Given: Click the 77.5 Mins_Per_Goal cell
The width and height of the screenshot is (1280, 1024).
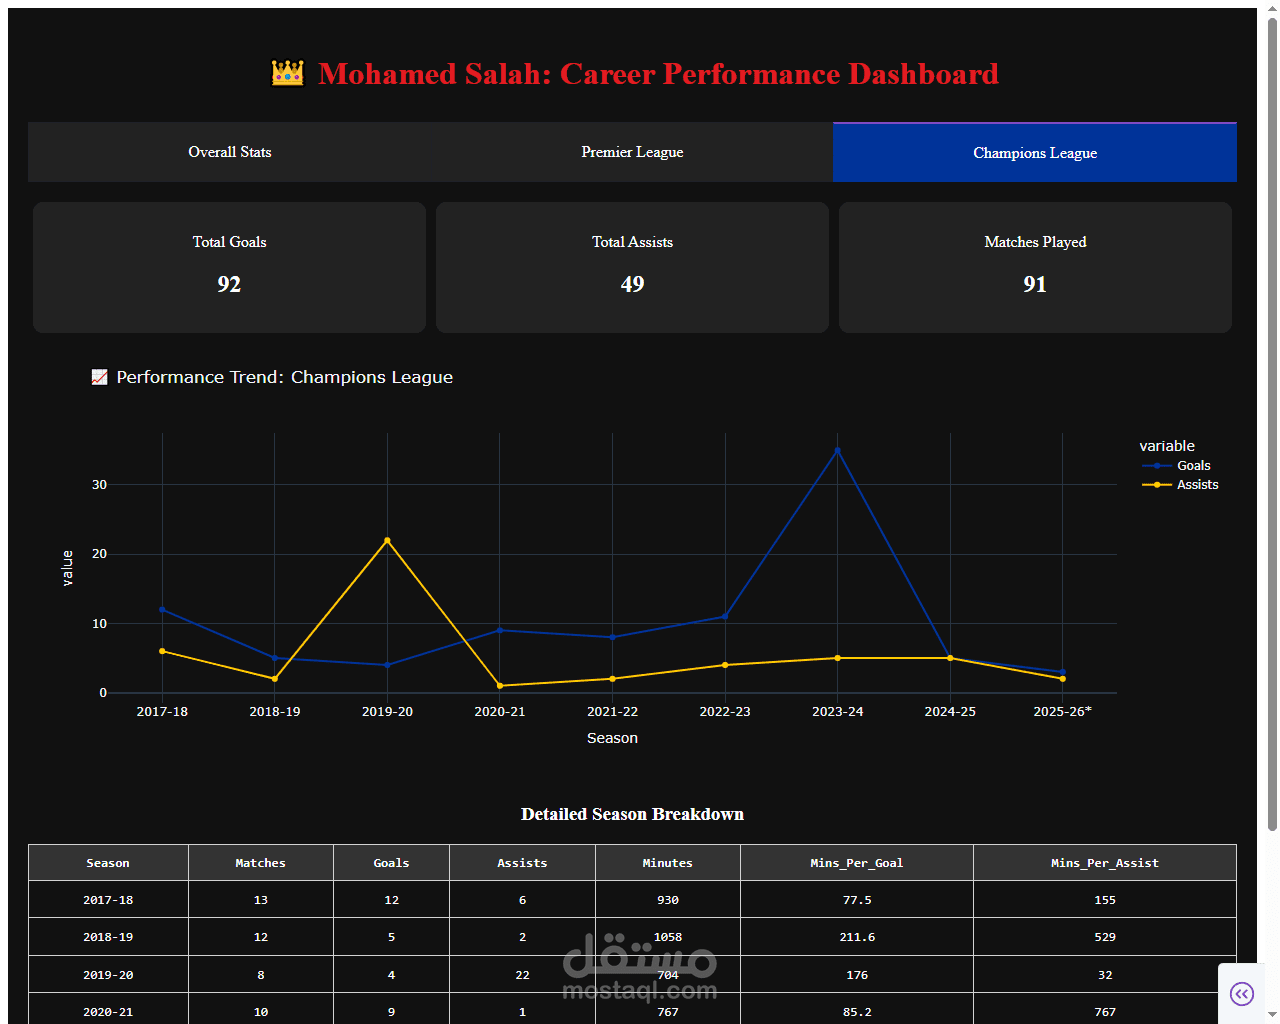Looking at the screenshot, I should [x=857, y=900].
